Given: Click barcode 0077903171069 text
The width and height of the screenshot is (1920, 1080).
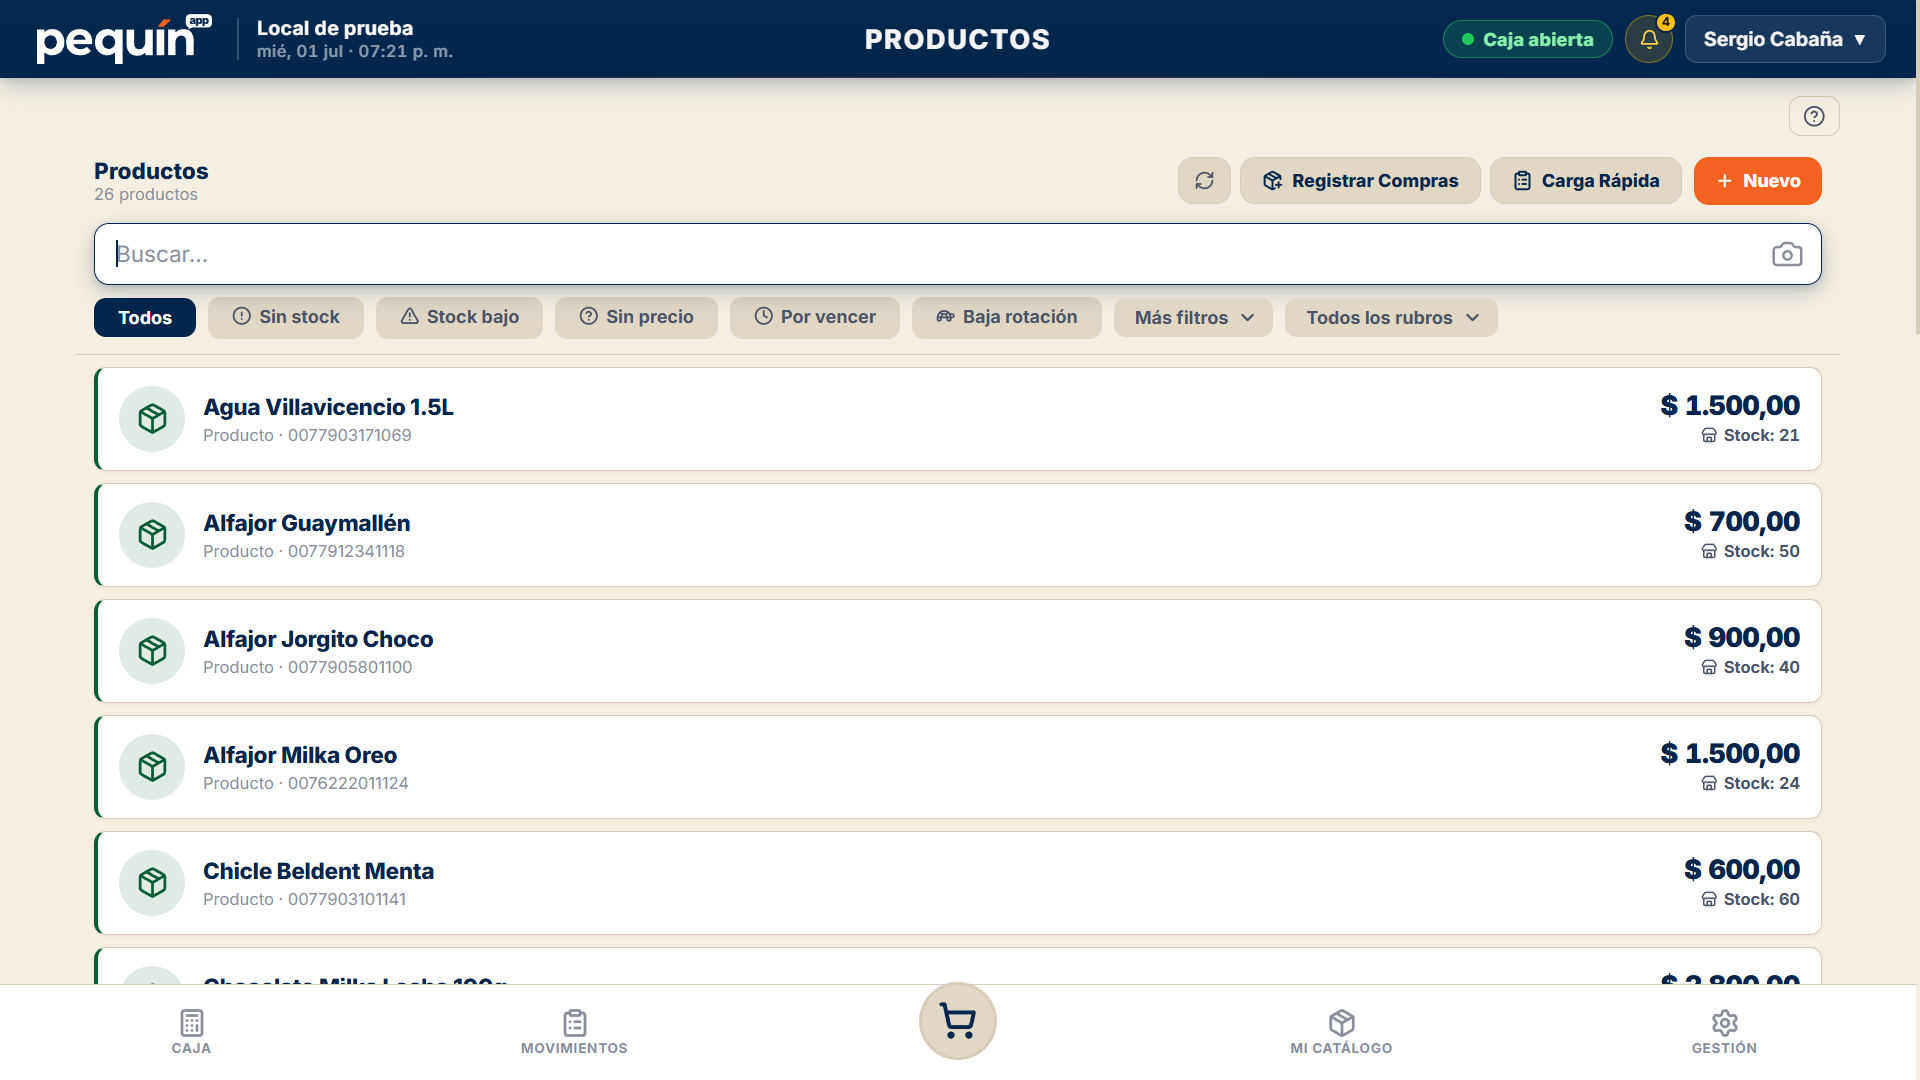Looking at the screenshot, I should tap(350, 436).
